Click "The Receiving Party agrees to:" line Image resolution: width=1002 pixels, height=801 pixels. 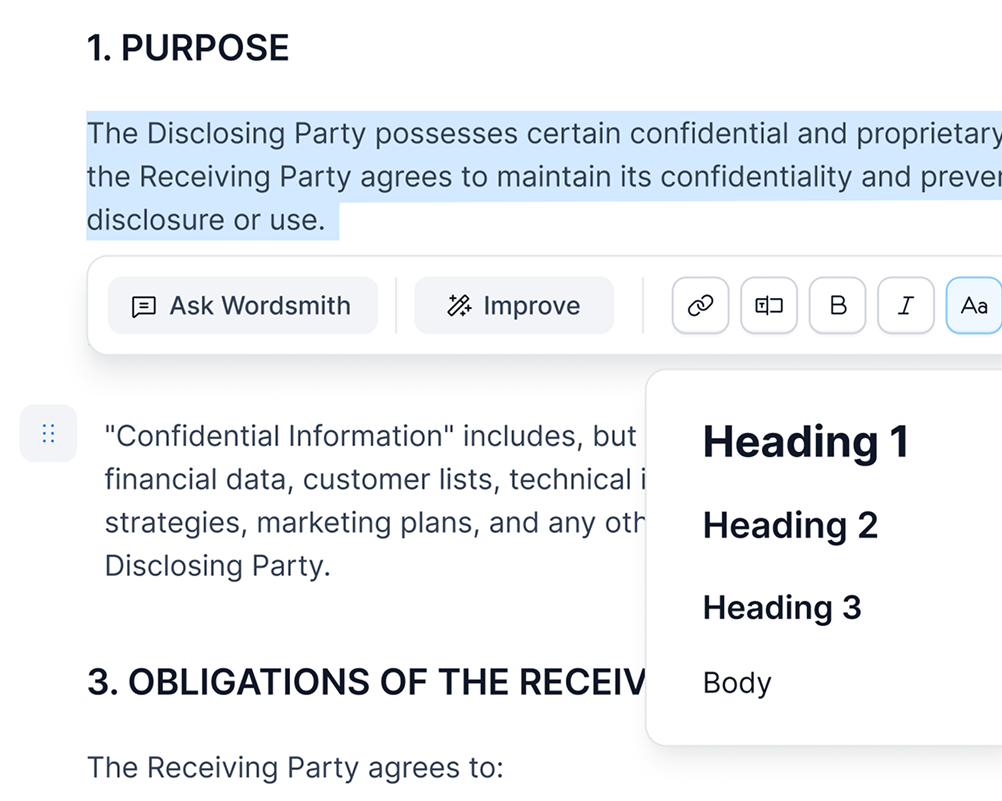point(294,768)
